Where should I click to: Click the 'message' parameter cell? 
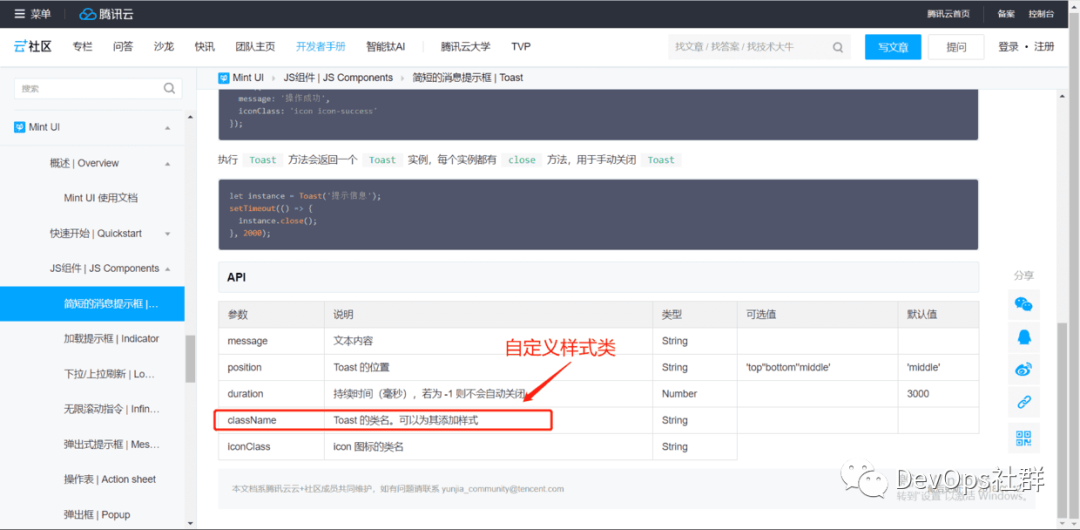pos(271,340)
